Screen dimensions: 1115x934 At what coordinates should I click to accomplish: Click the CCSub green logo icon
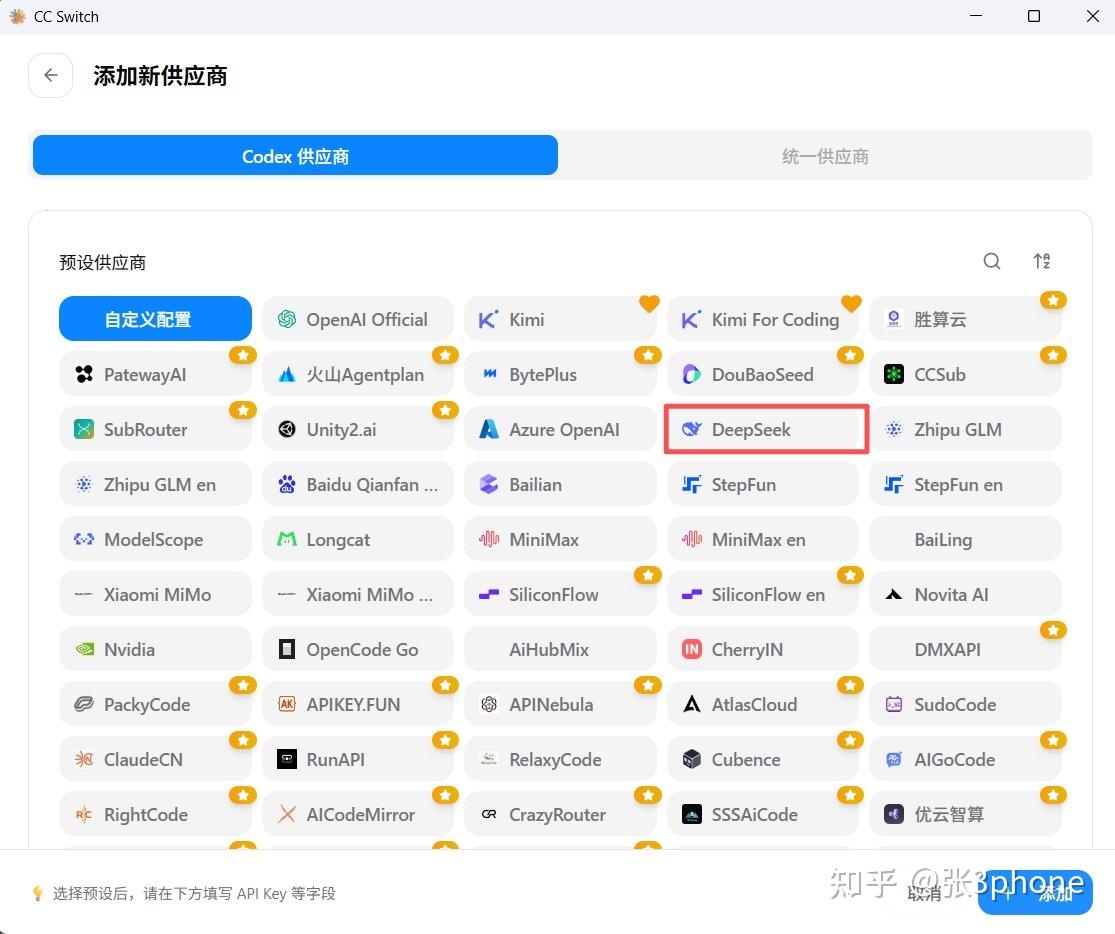[x=894, y=374]
